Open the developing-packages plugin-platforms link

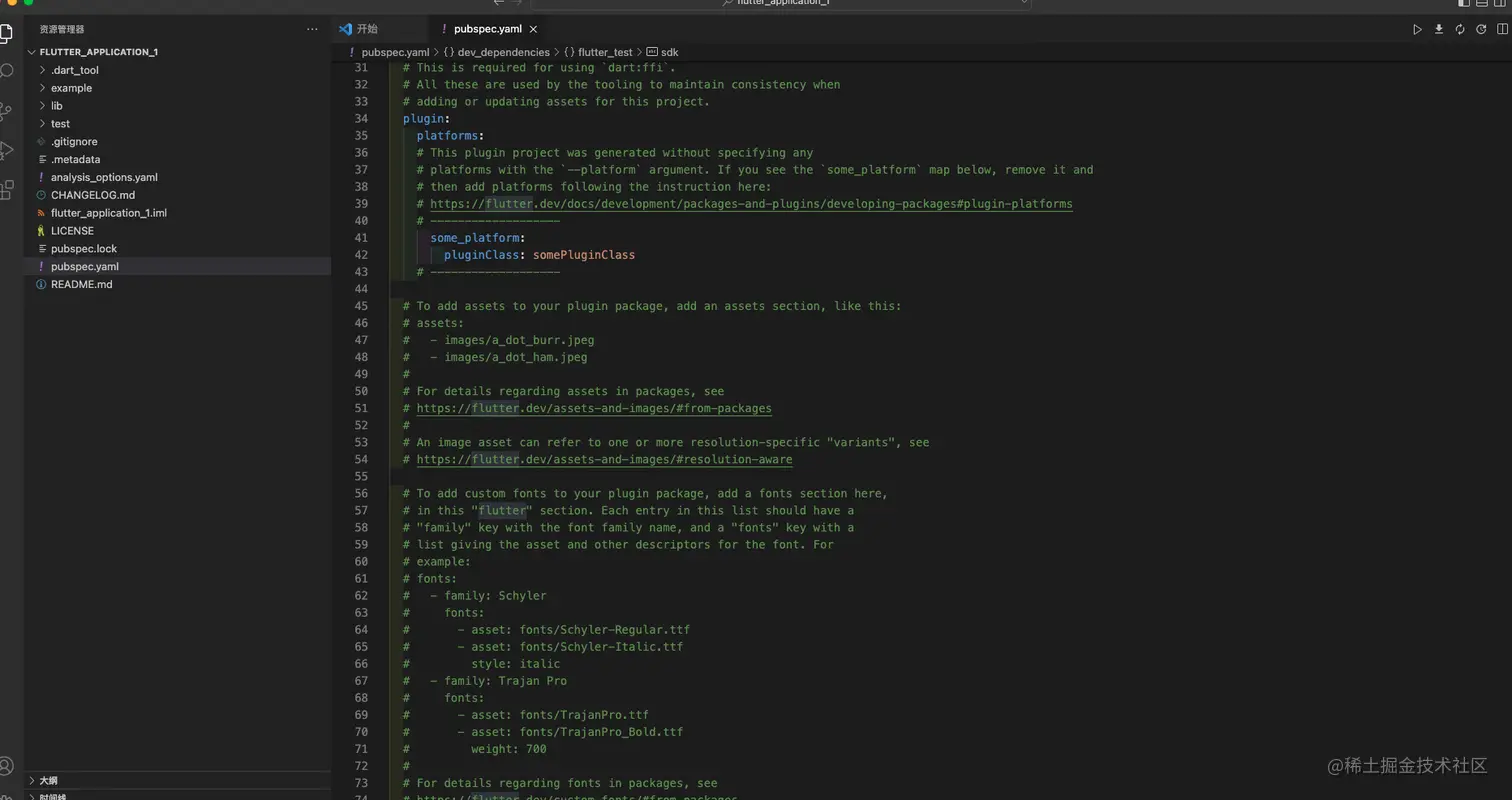(751, 204)
